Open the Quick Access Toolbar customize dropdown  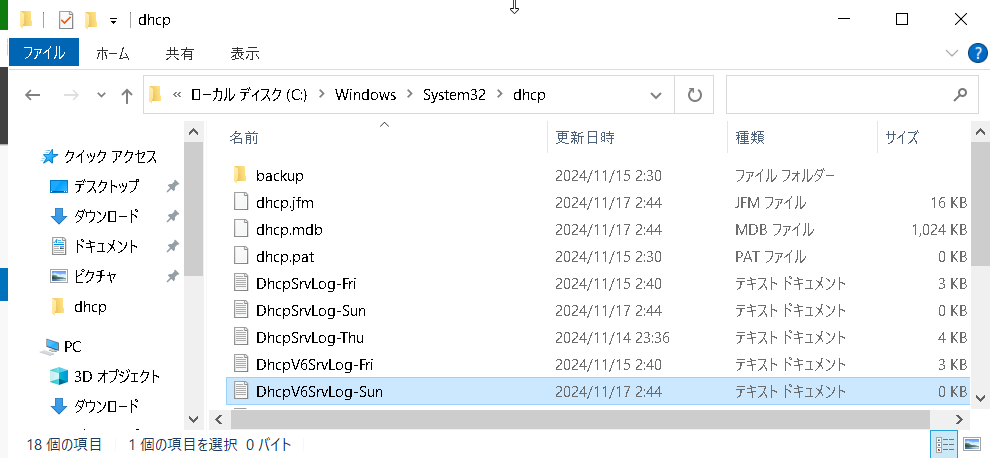pos(114,19)
